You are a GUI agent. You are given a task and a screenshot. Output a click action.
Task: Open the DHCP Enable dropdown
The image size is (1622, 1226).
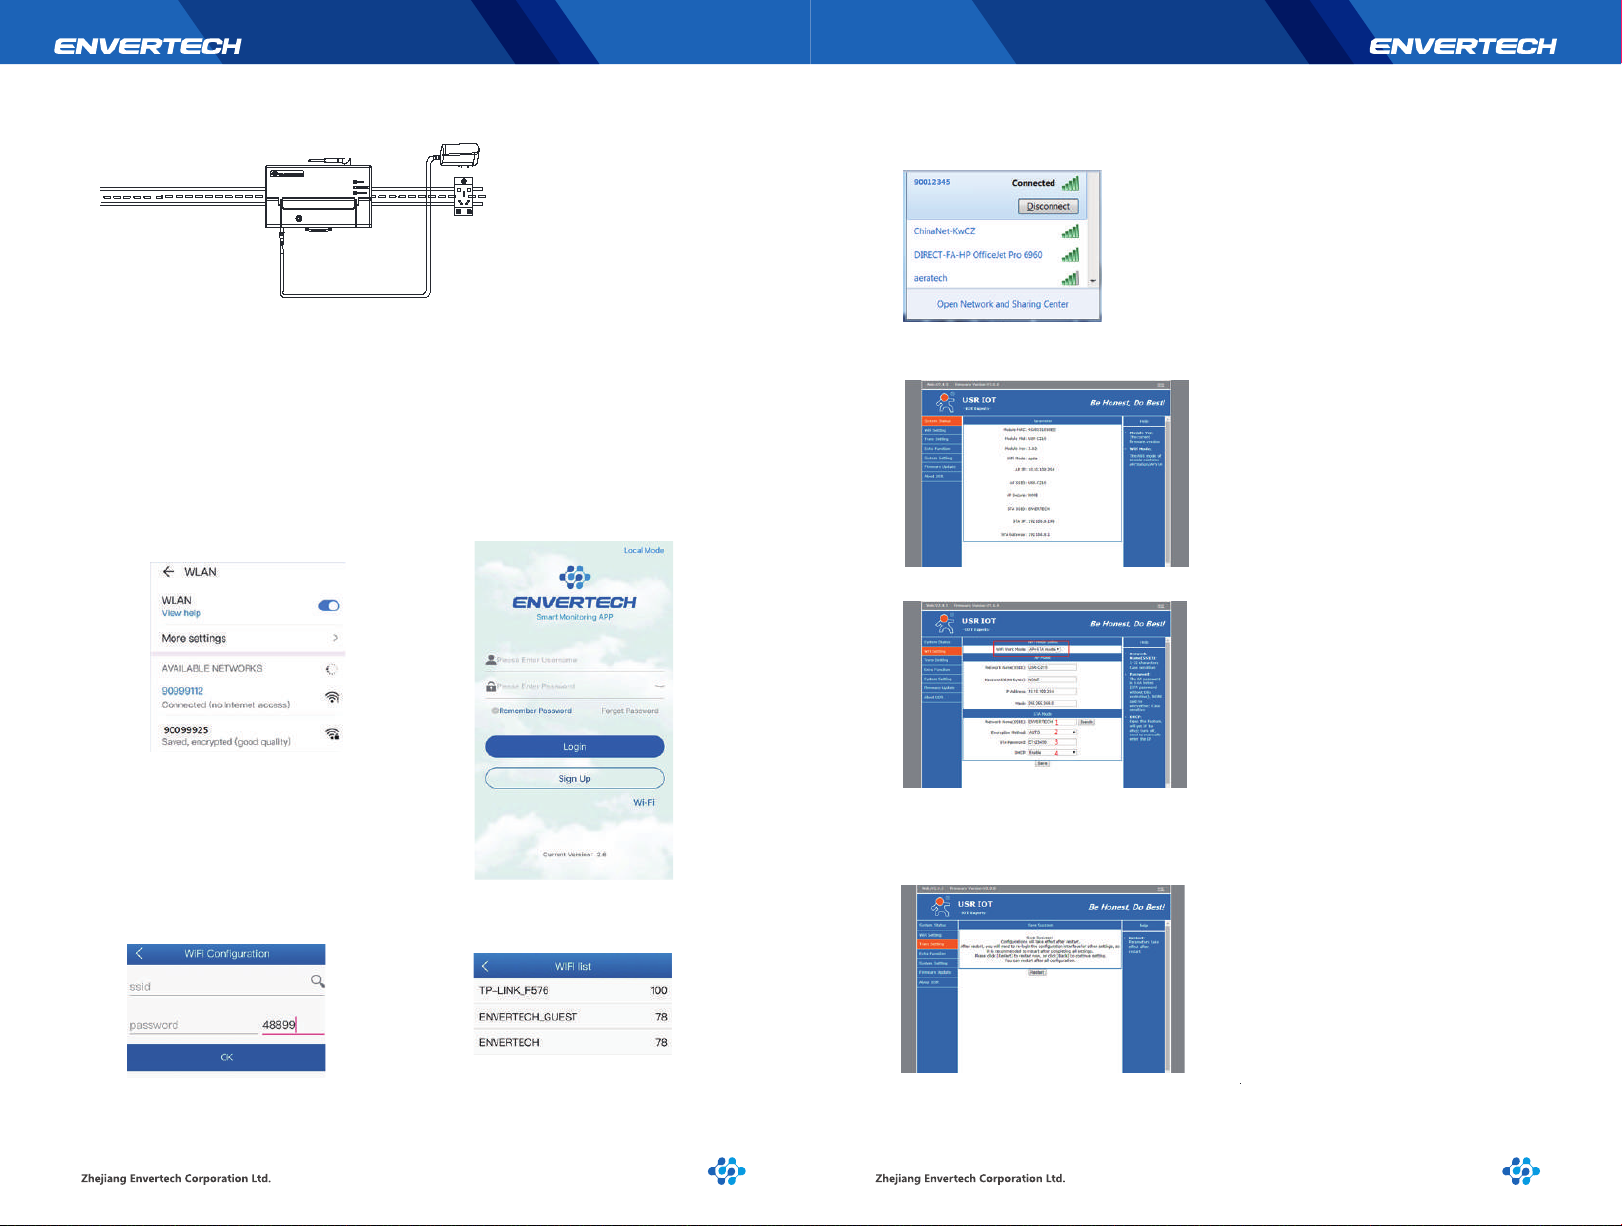(1052, 752)
